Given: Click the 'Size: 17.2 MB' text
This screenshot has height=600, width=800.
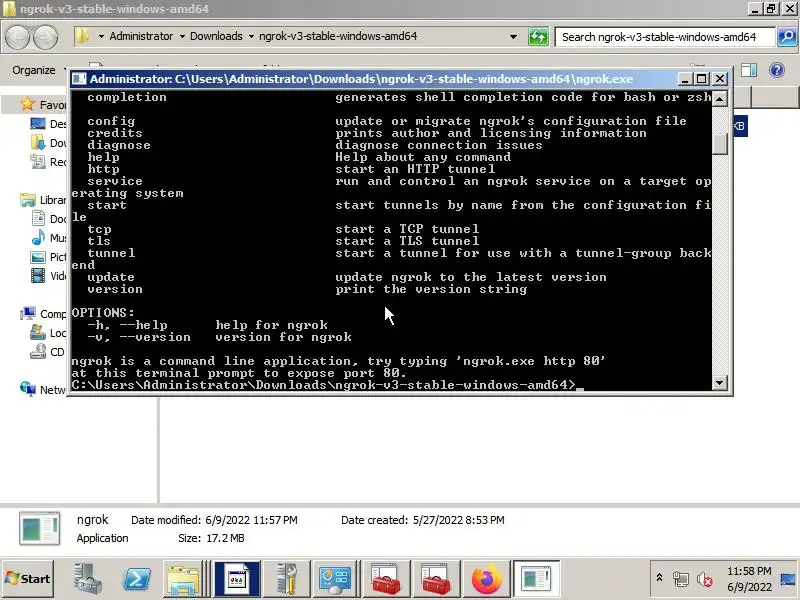Looking at the screenshot, I should pyautogui.click(x=211, y=538).
